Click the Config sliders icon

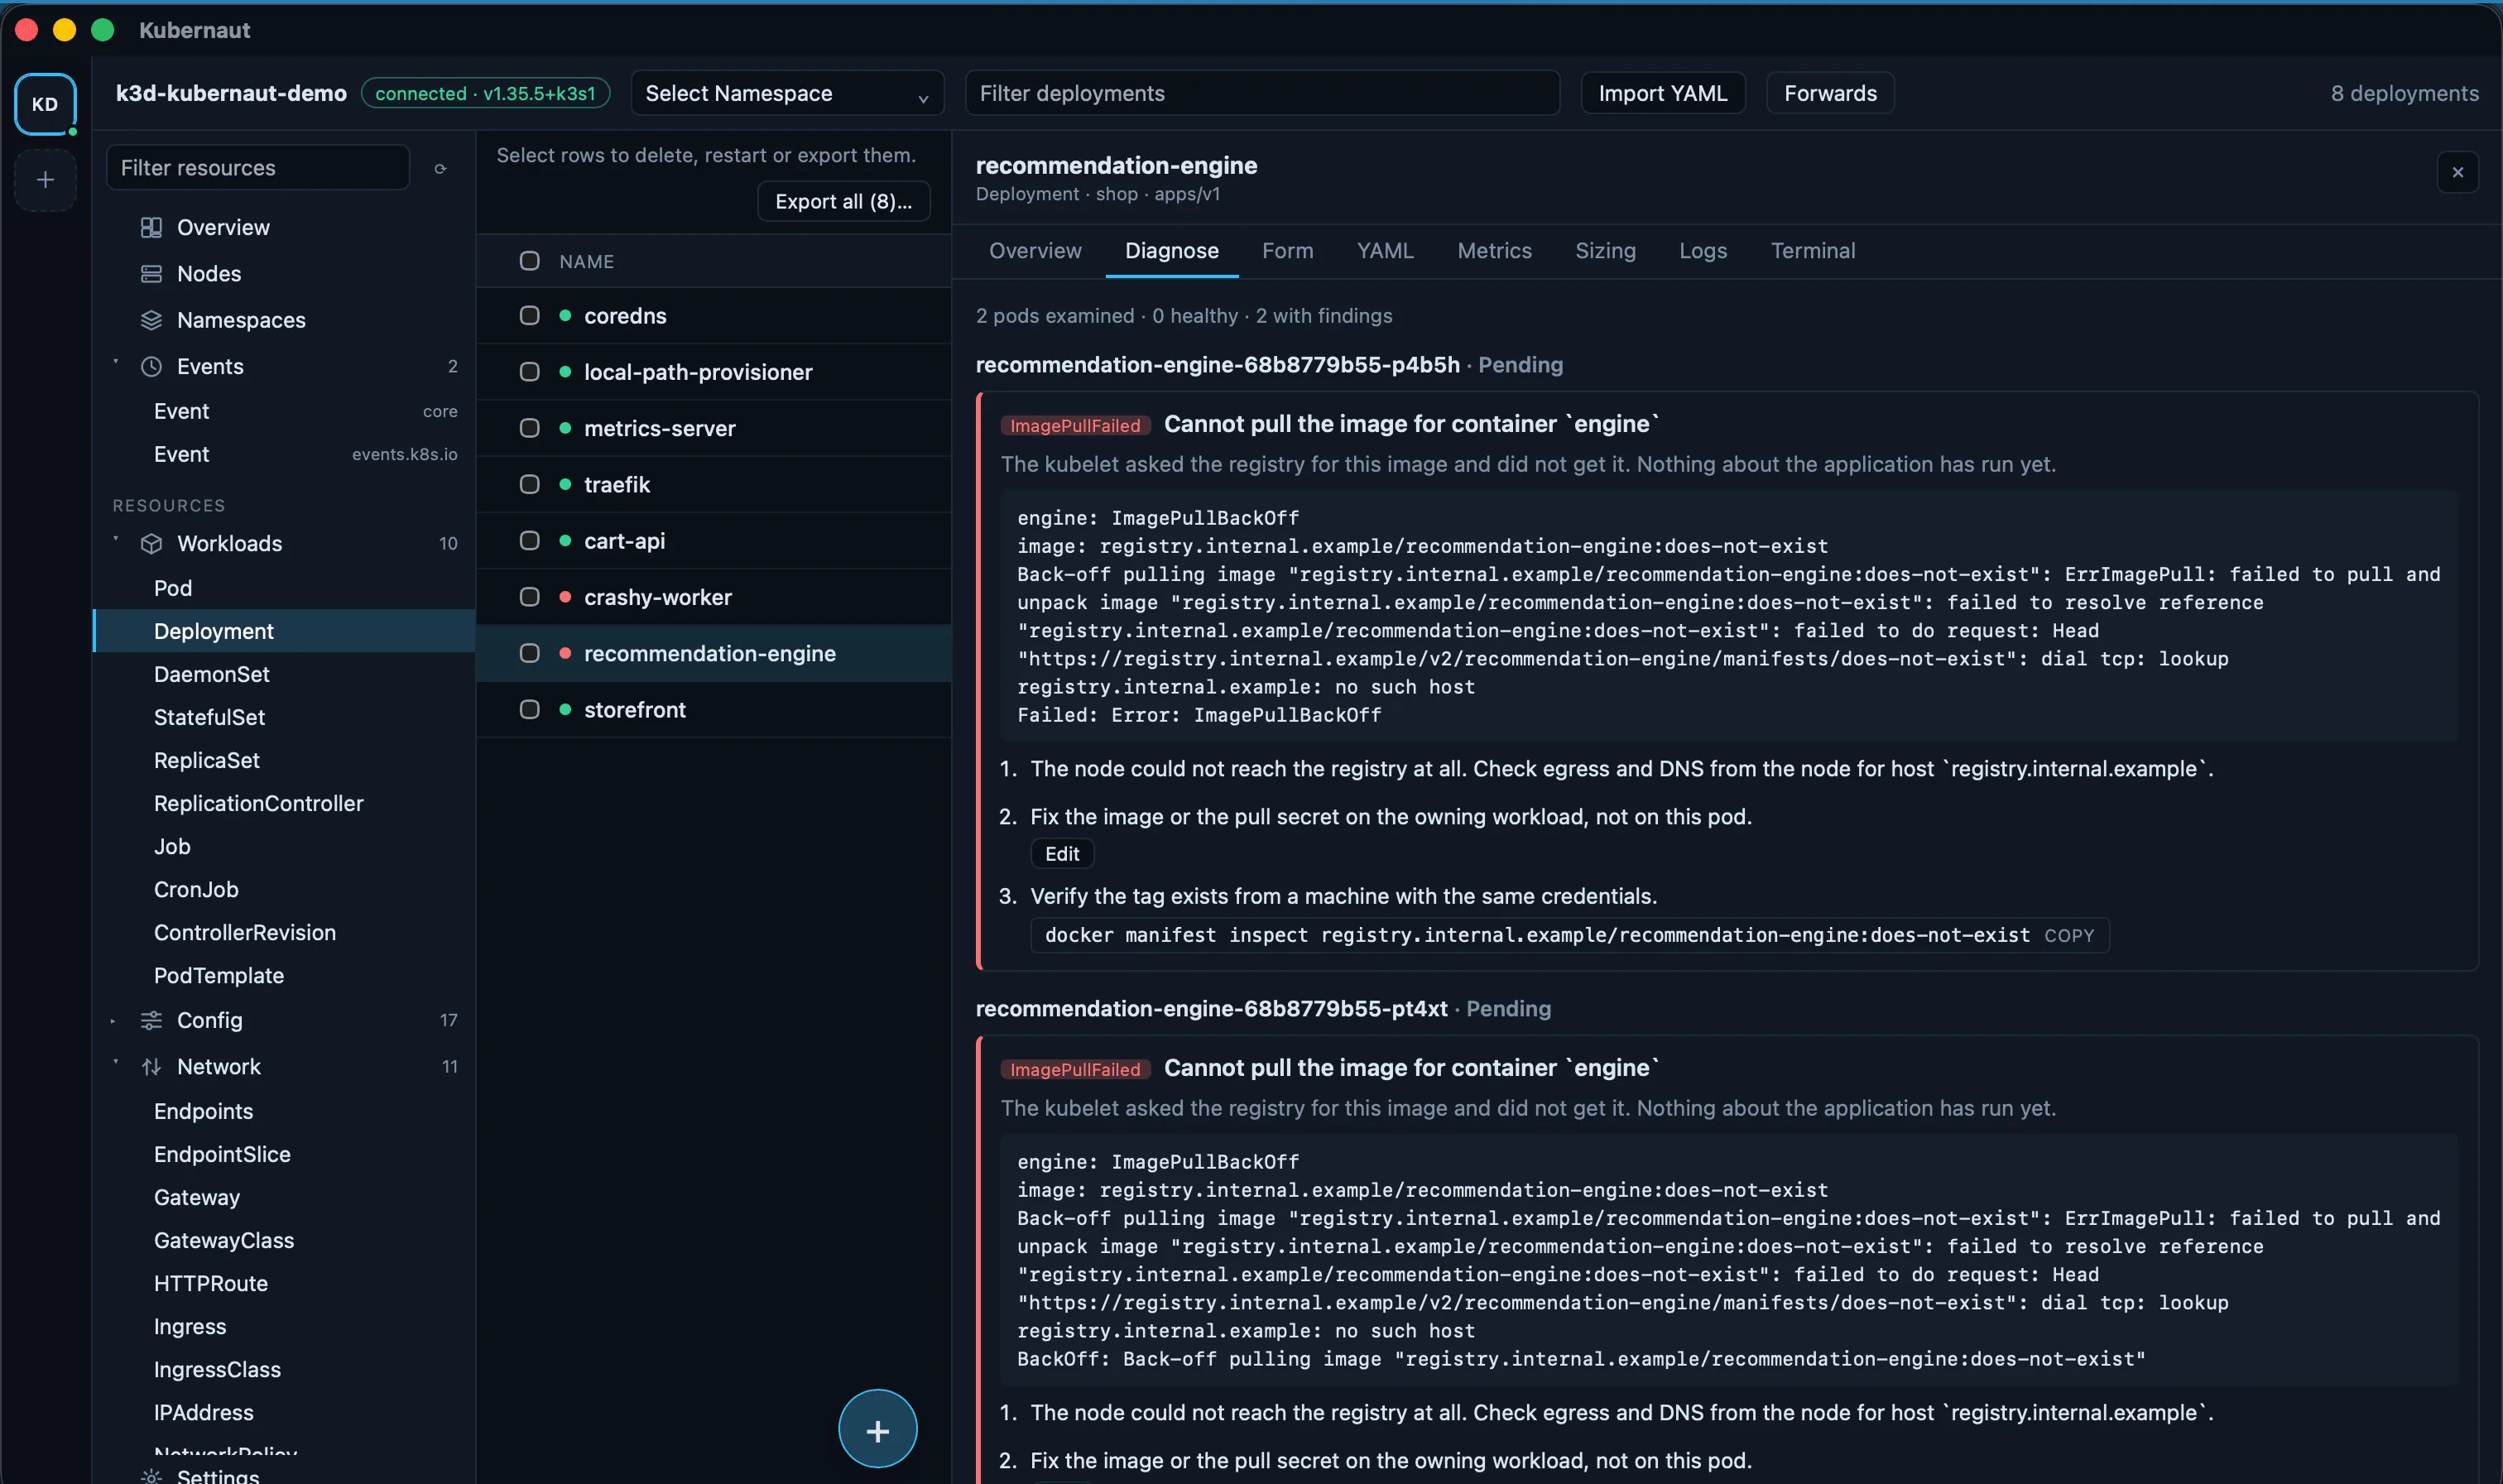151,1020
